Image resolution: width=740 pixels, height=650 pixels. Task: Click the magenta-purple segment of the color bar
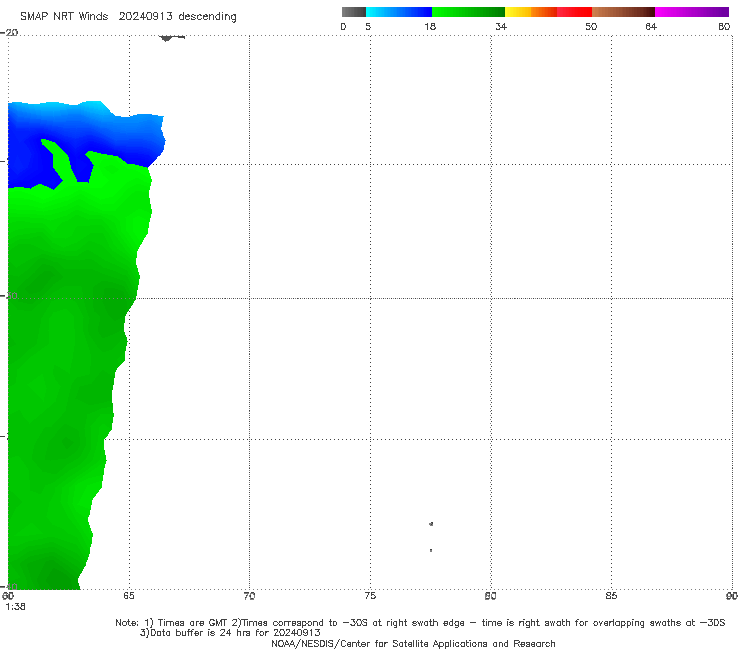pos(692,12)
